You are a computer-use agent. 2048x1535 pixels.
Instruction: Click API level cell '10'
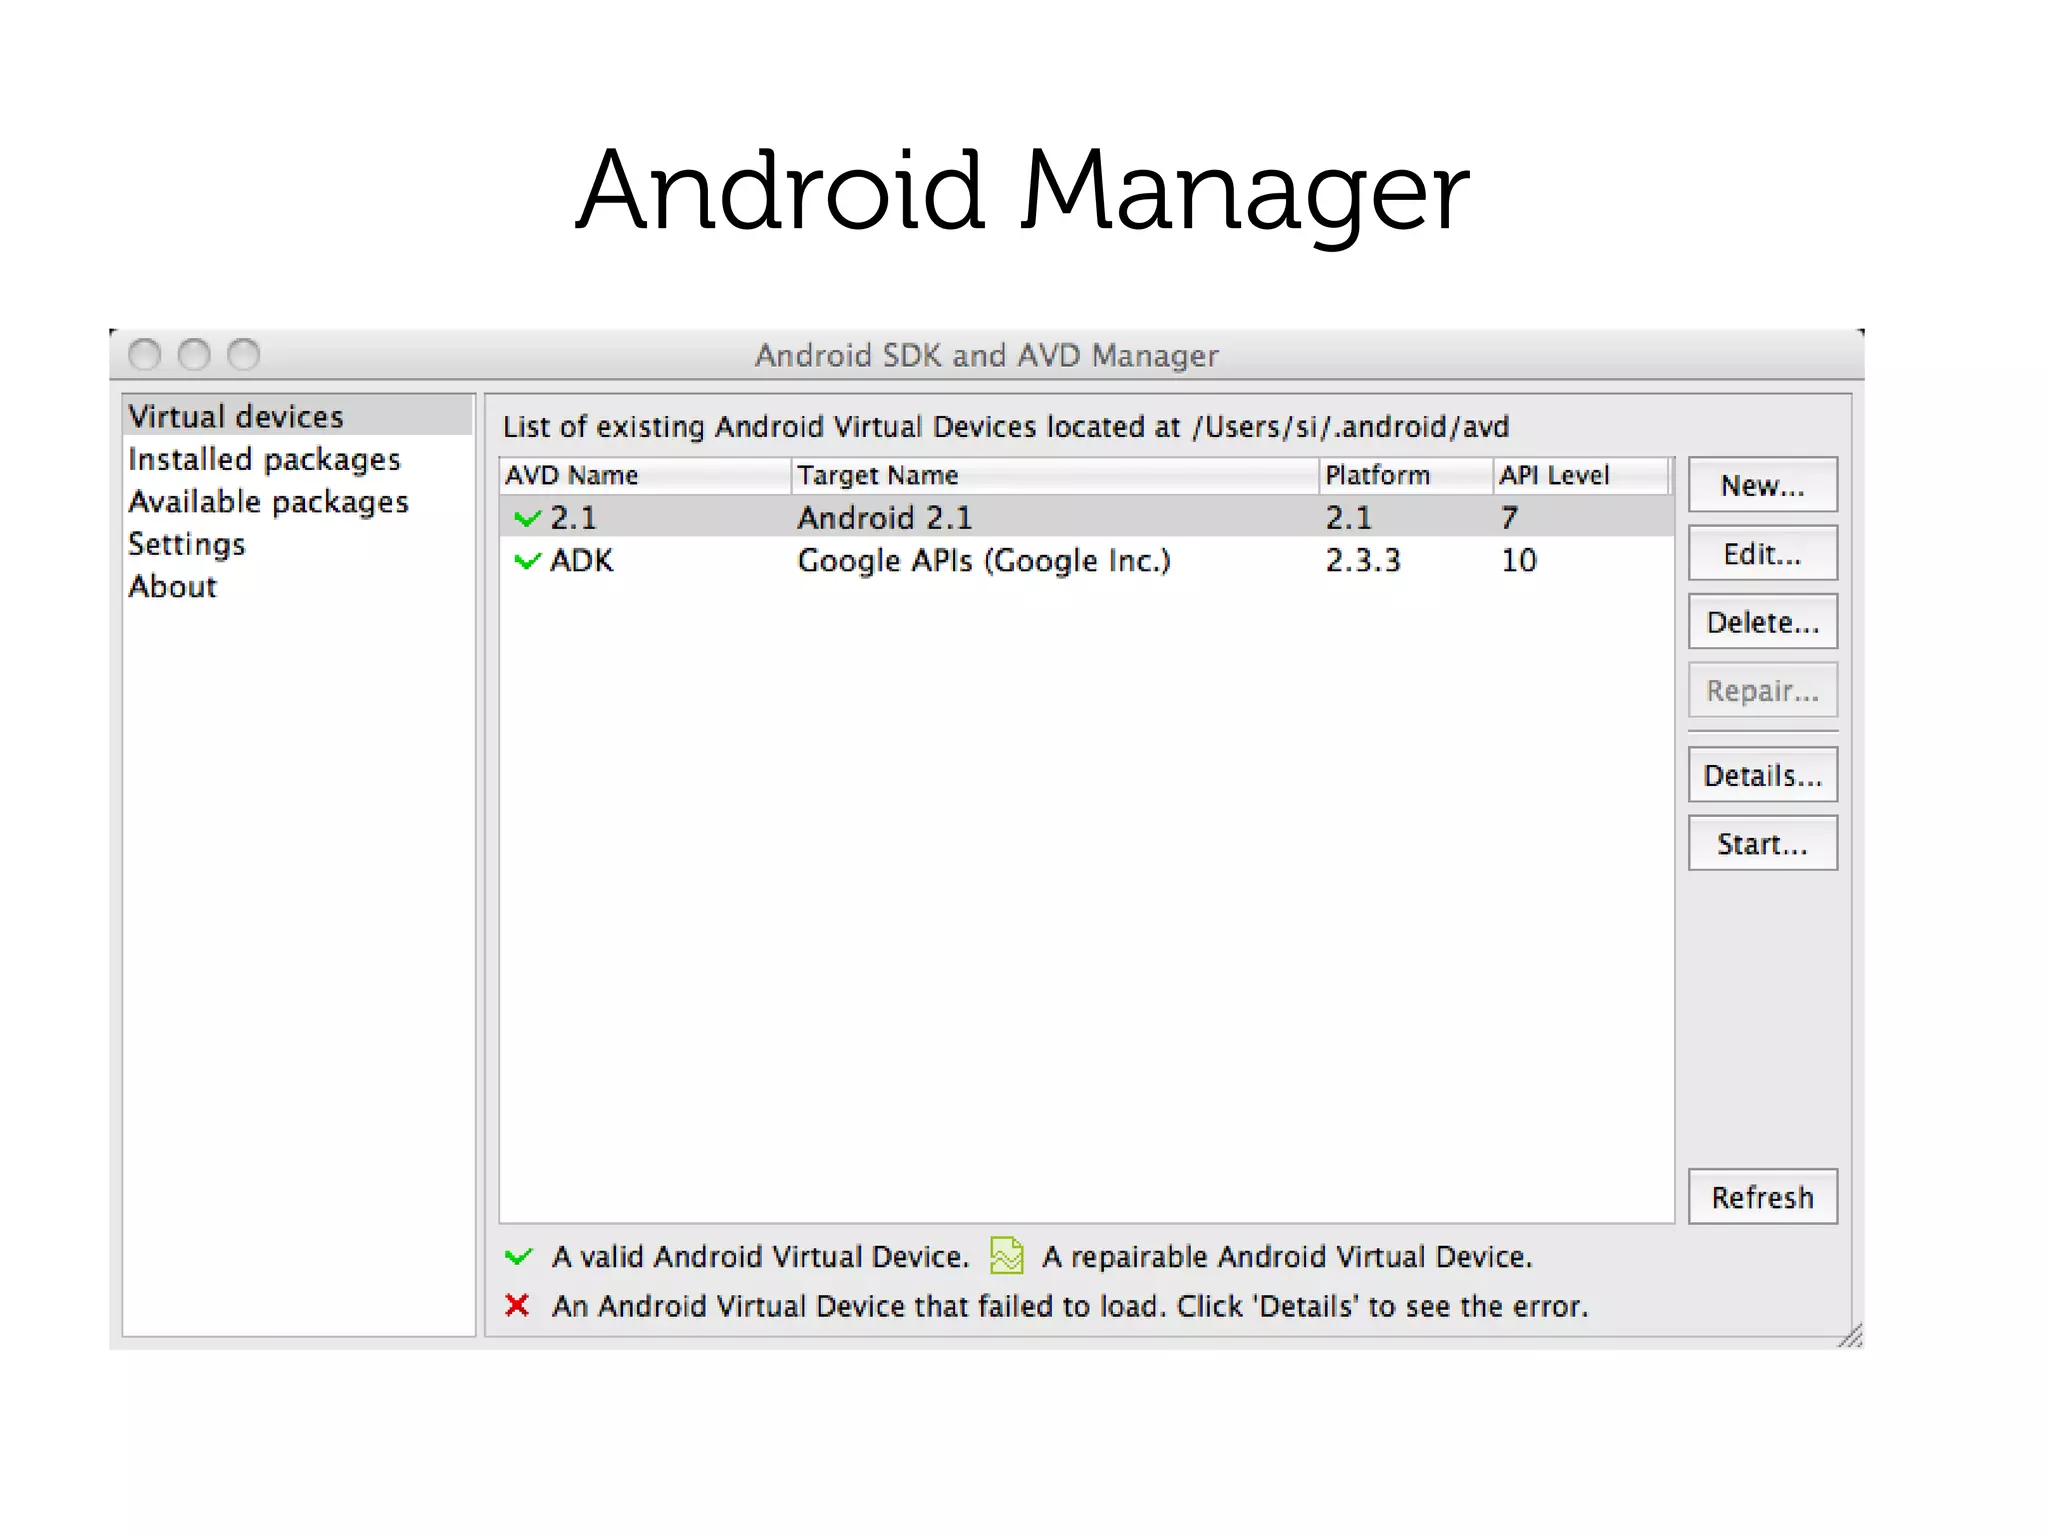(x=1518, y=560)
